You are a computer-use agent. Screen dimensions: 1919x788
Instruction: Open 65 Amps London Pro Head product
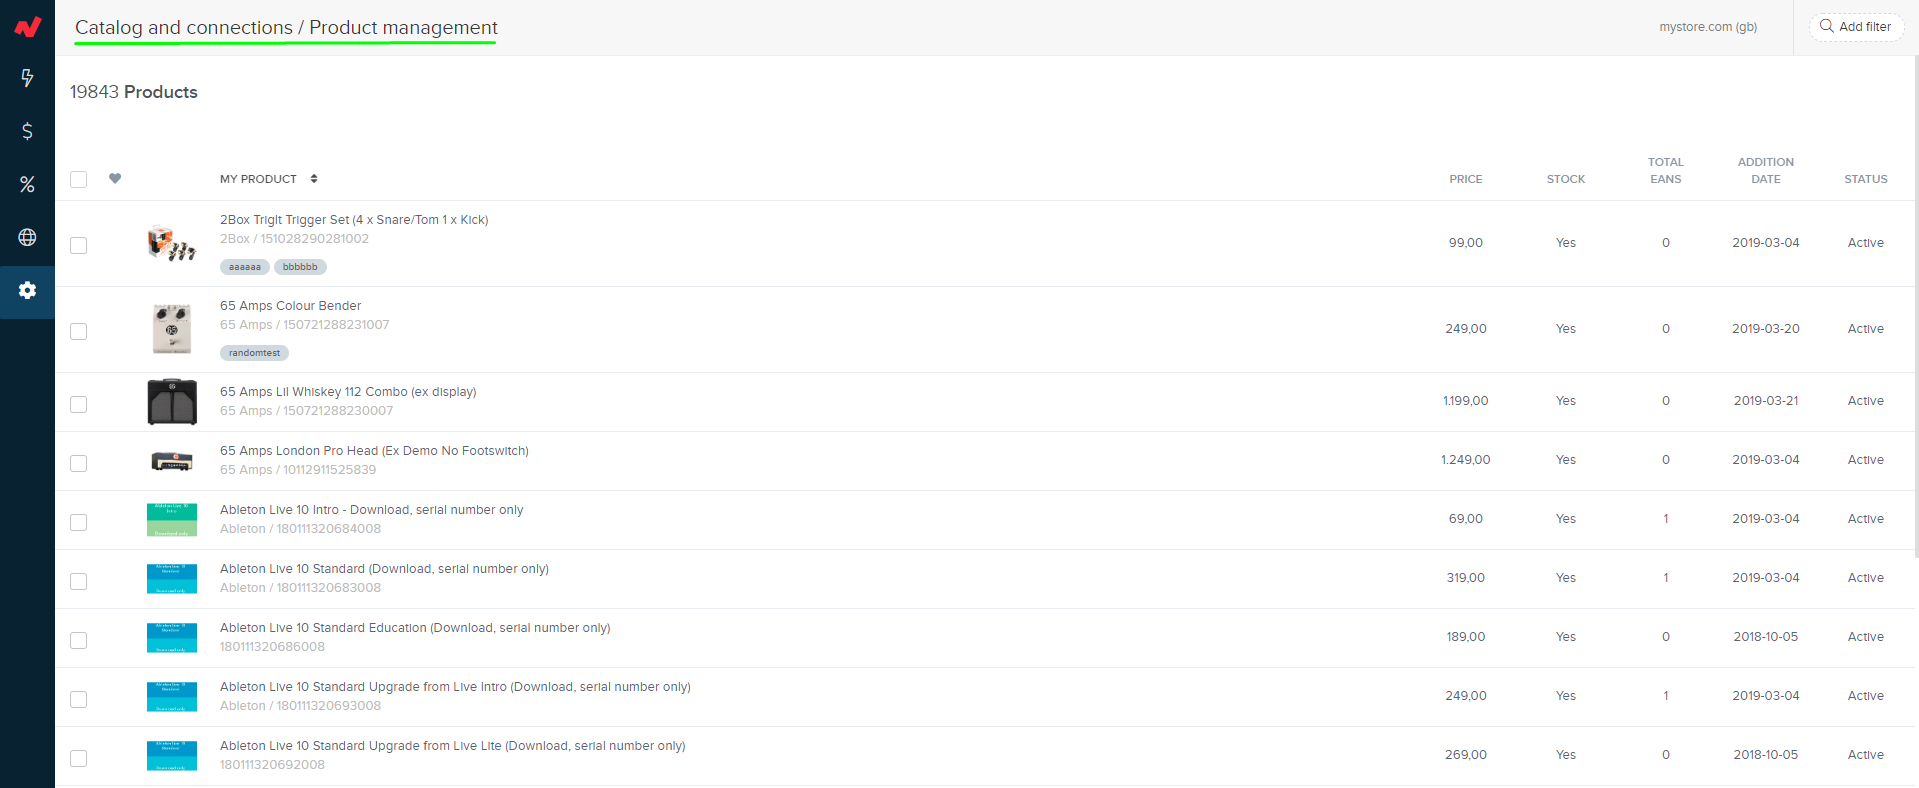click(x=374, y=451)
